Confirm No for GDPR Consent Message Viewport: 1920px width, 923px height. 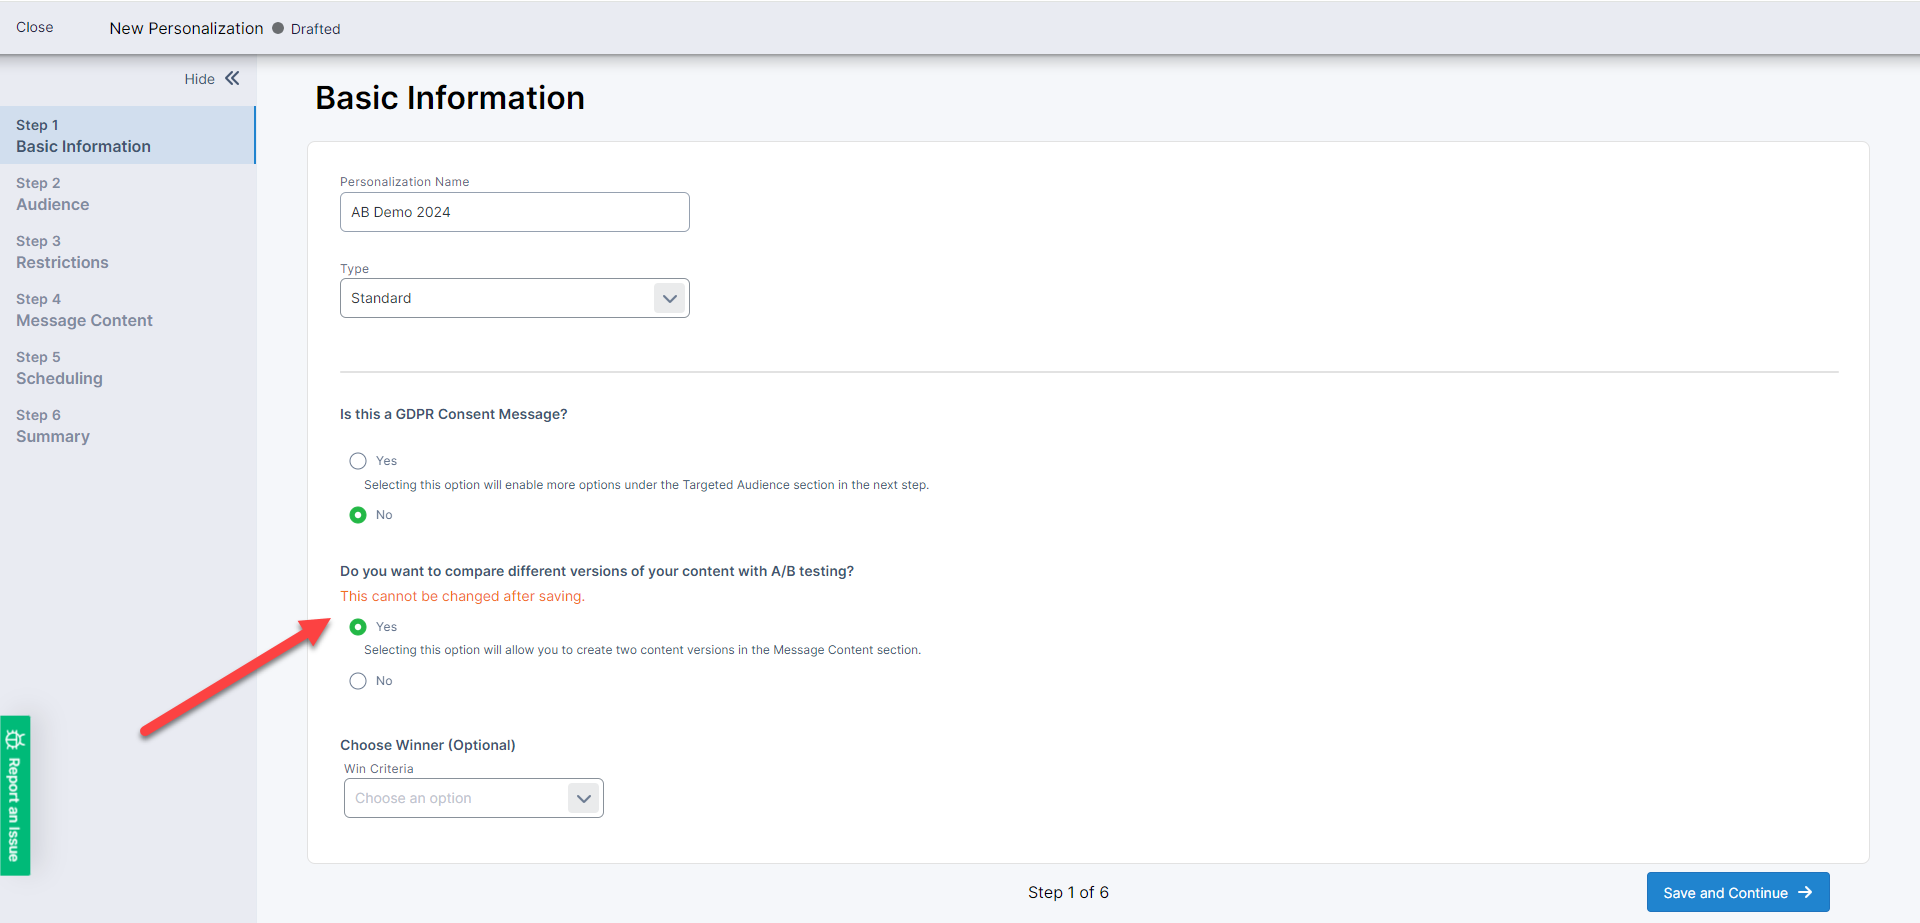click(x=358, y=514)
